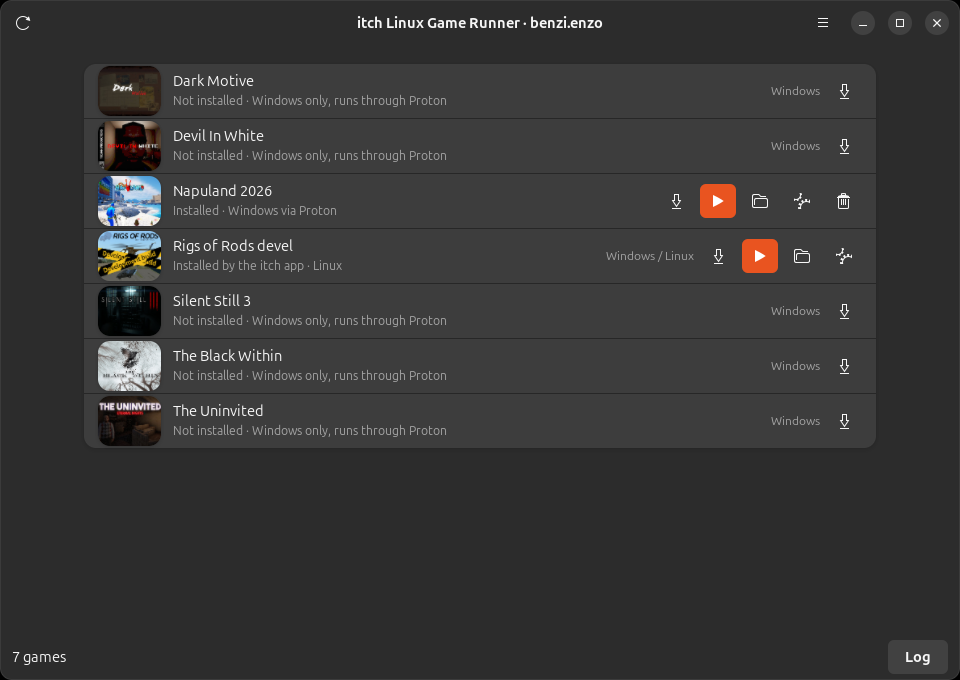Image resolution: width=960 pixels, height=680 pixels.
Task: Delete Napuland 2026 with the trash icon
Action: coord(844,201)
